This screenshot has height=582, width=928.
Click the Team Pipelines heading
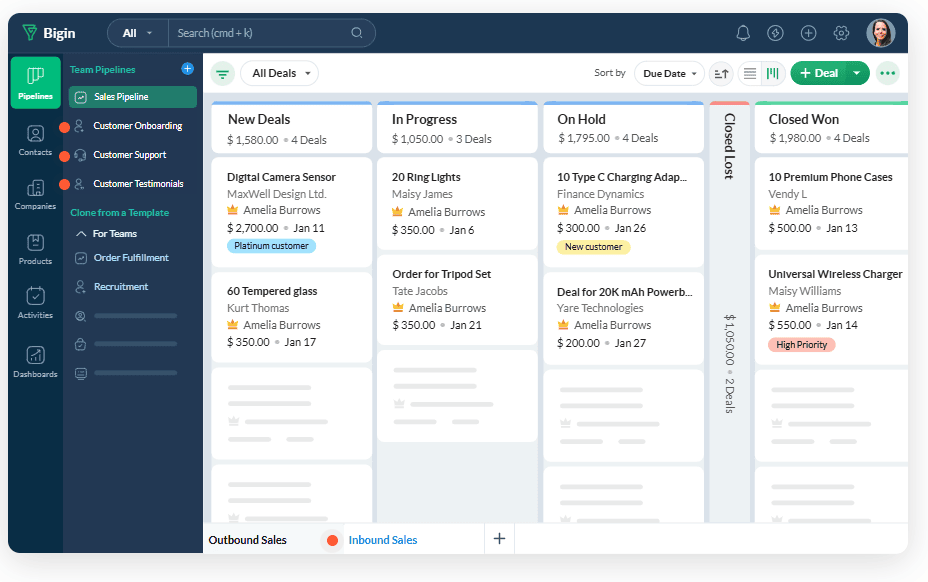point(102,69)
